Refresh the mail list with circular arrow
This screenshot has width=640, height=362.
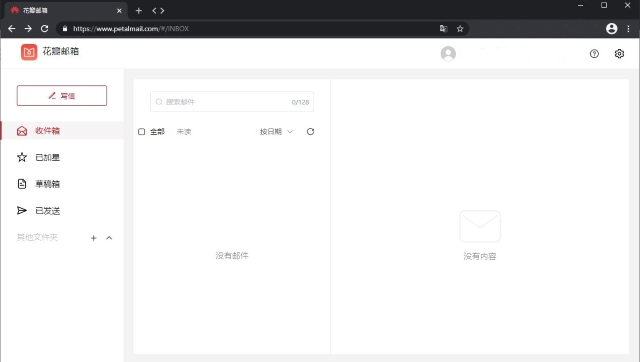310,131
